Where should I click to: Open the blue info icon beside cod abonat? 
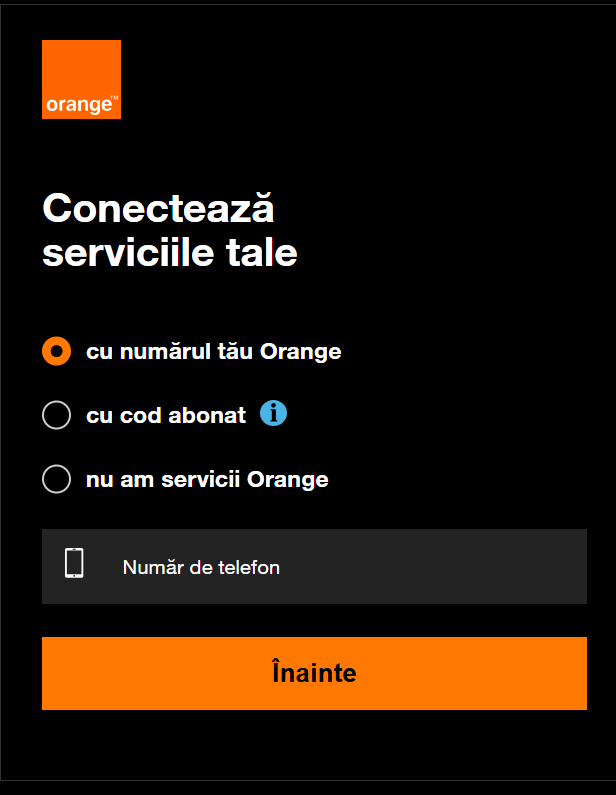point(273,413)
